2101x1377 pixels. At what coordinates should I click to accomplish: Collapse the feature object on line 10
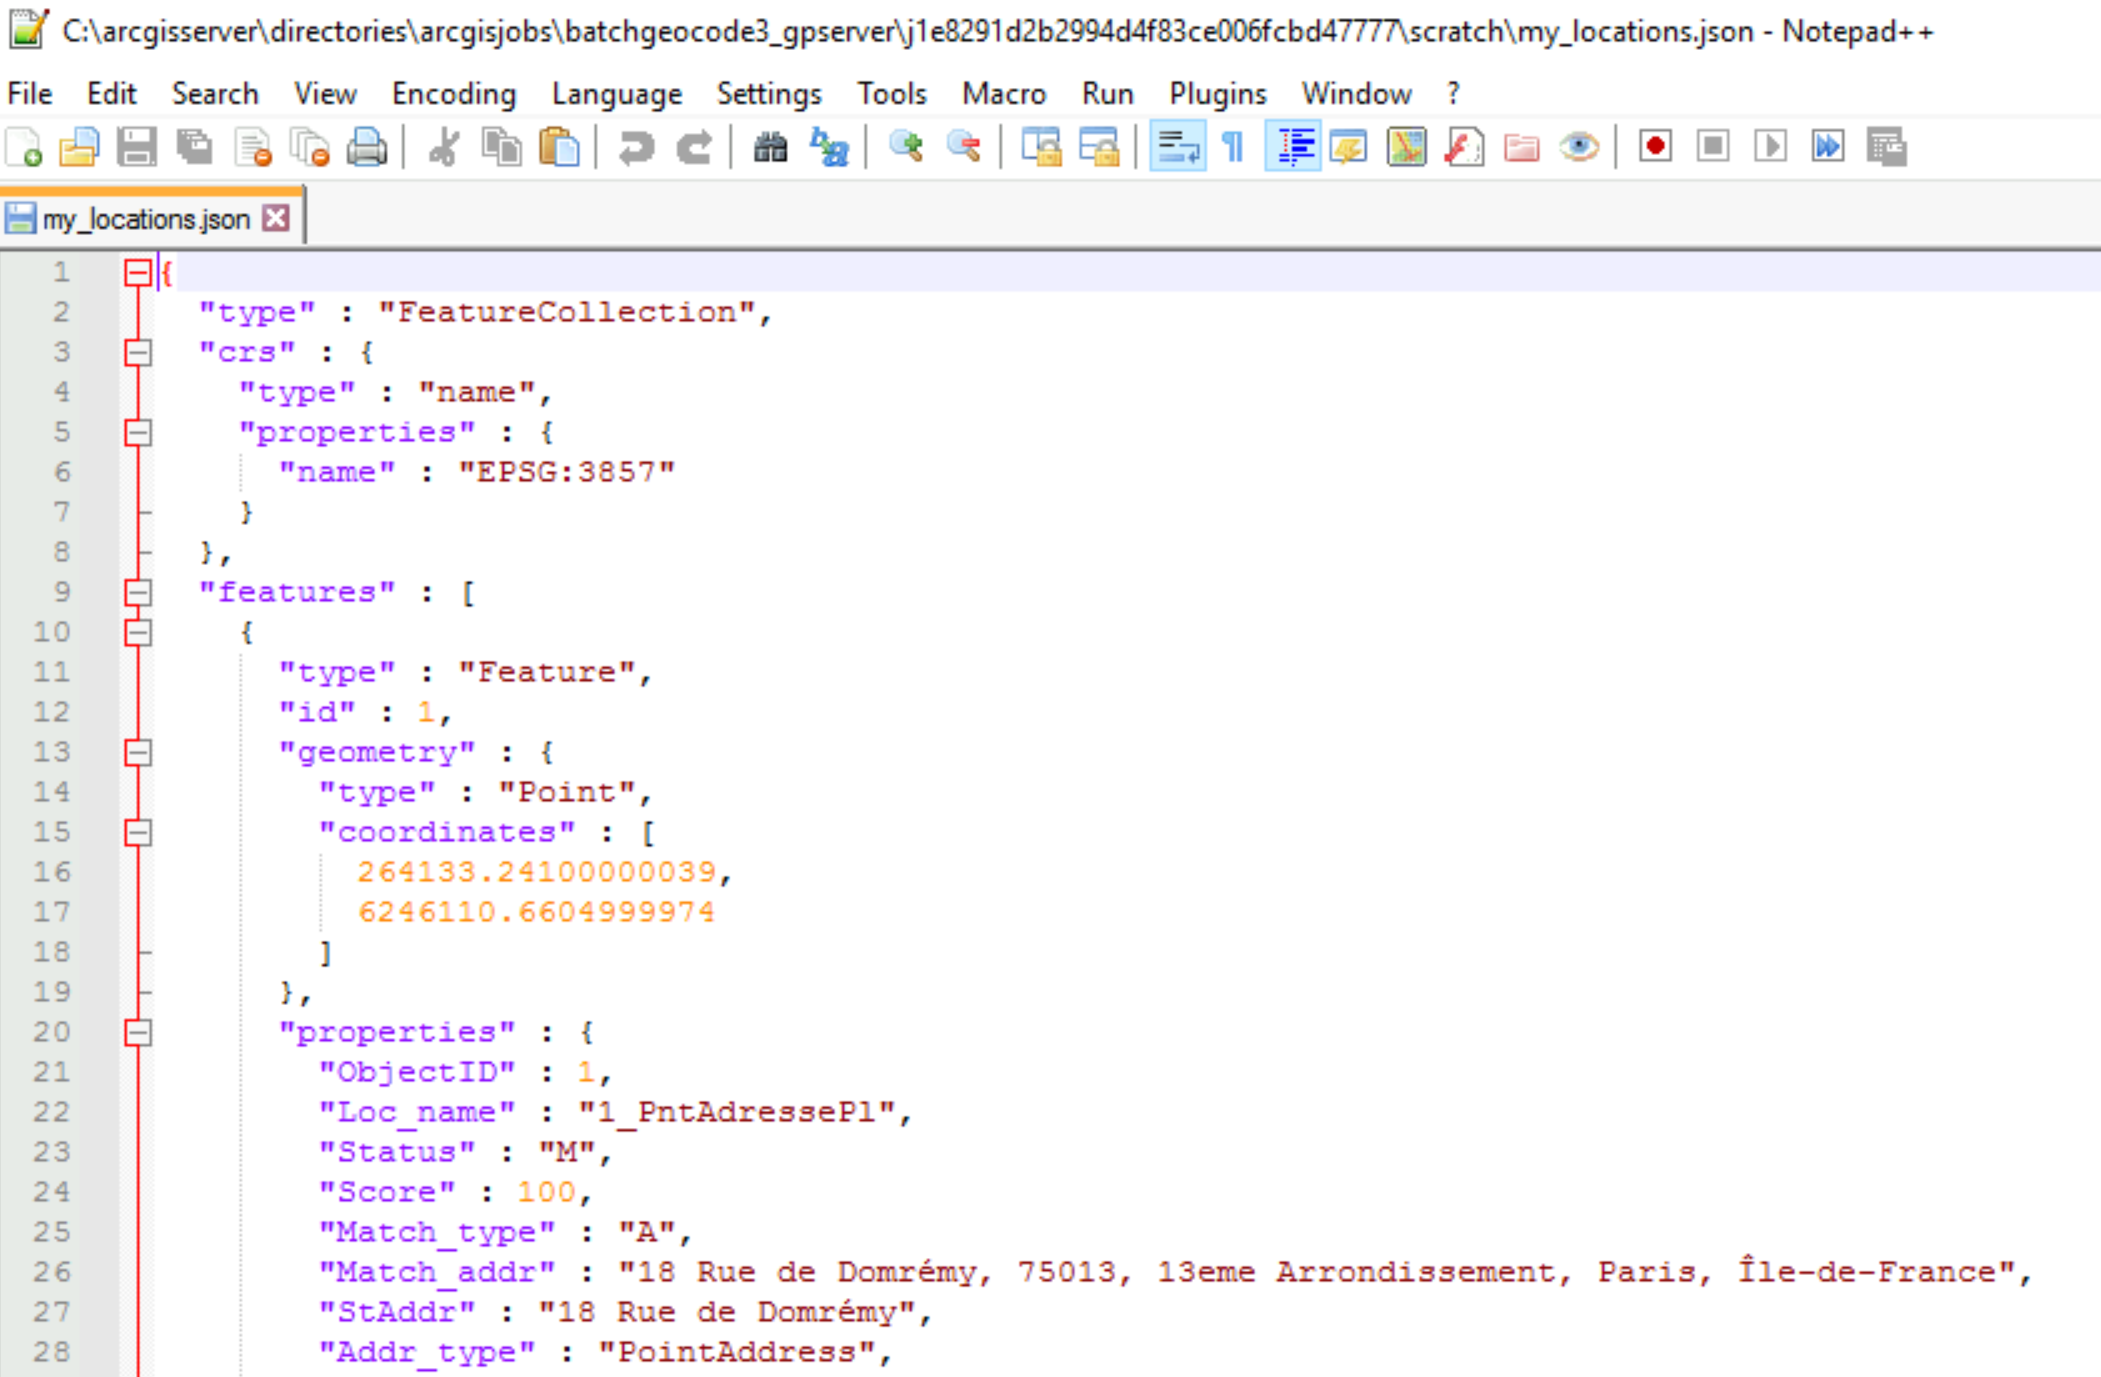[x=138, y=632]
